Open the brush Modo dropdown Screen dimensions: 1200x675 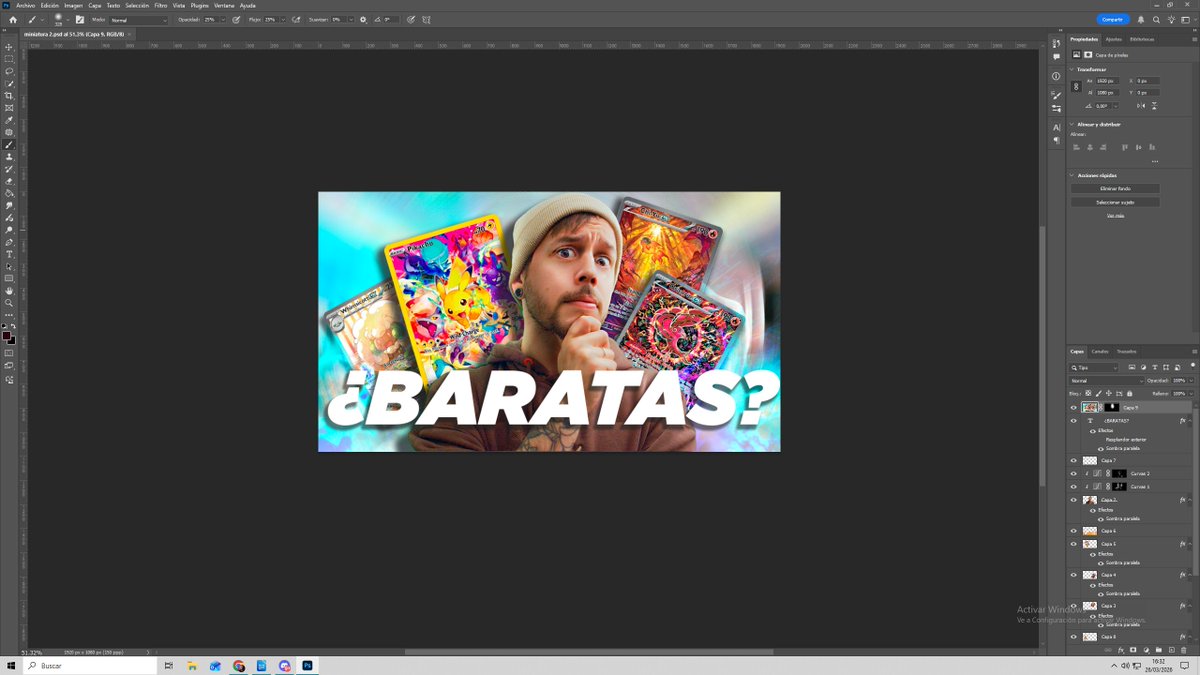pyautogui.click(x=140, y=20)
